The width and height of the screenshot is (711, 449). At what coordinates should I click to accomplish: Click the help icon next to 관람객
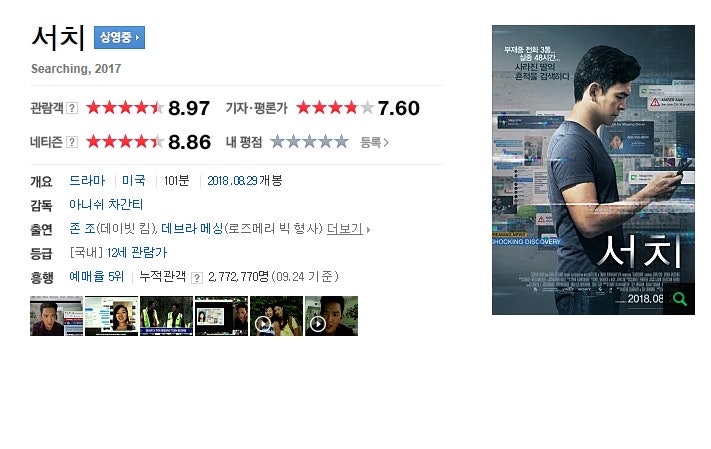point(72,108)
